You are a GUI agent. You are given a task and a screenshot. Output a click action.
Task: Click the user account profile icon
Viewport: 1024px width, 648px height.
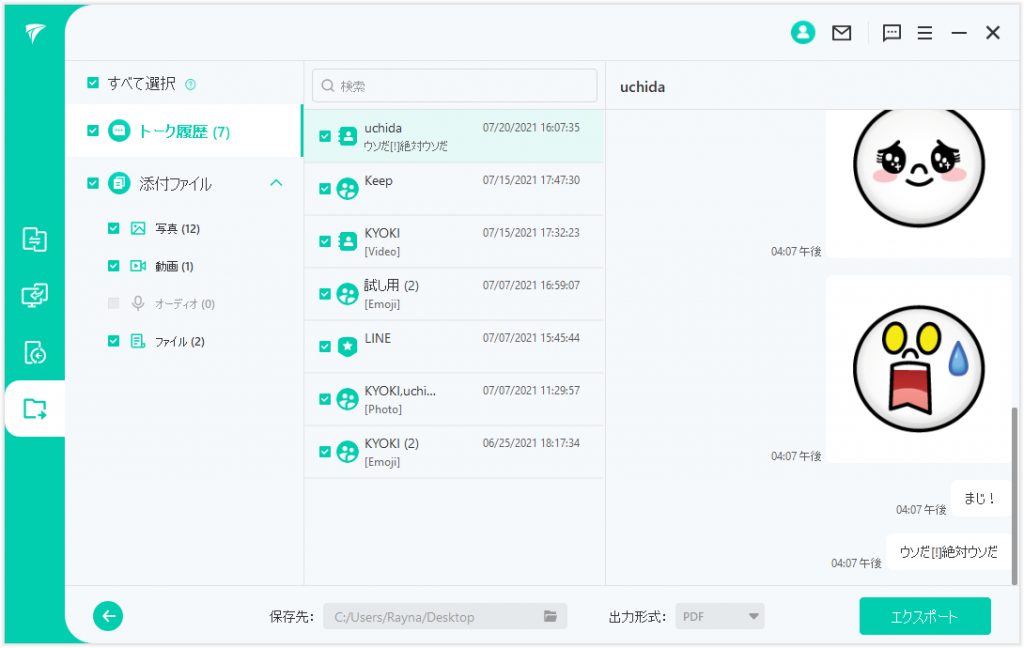pyautogui.click(x=802, y=33)
